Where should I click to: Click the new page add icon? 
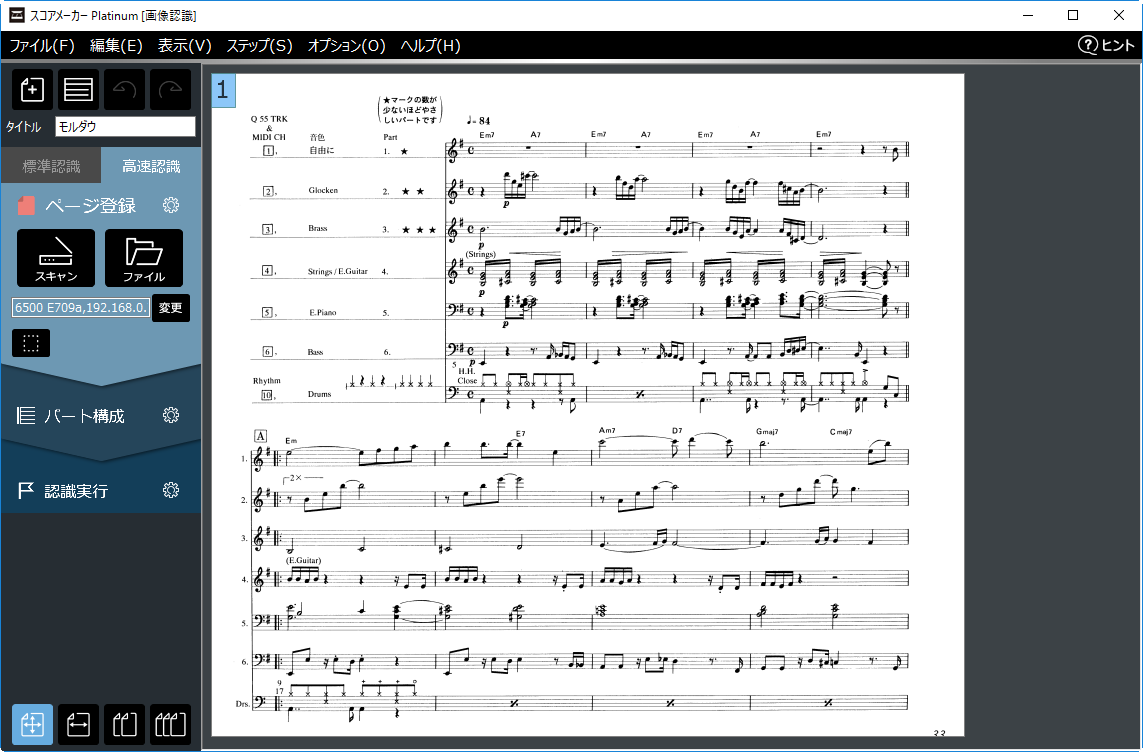(x=32, y=90)
